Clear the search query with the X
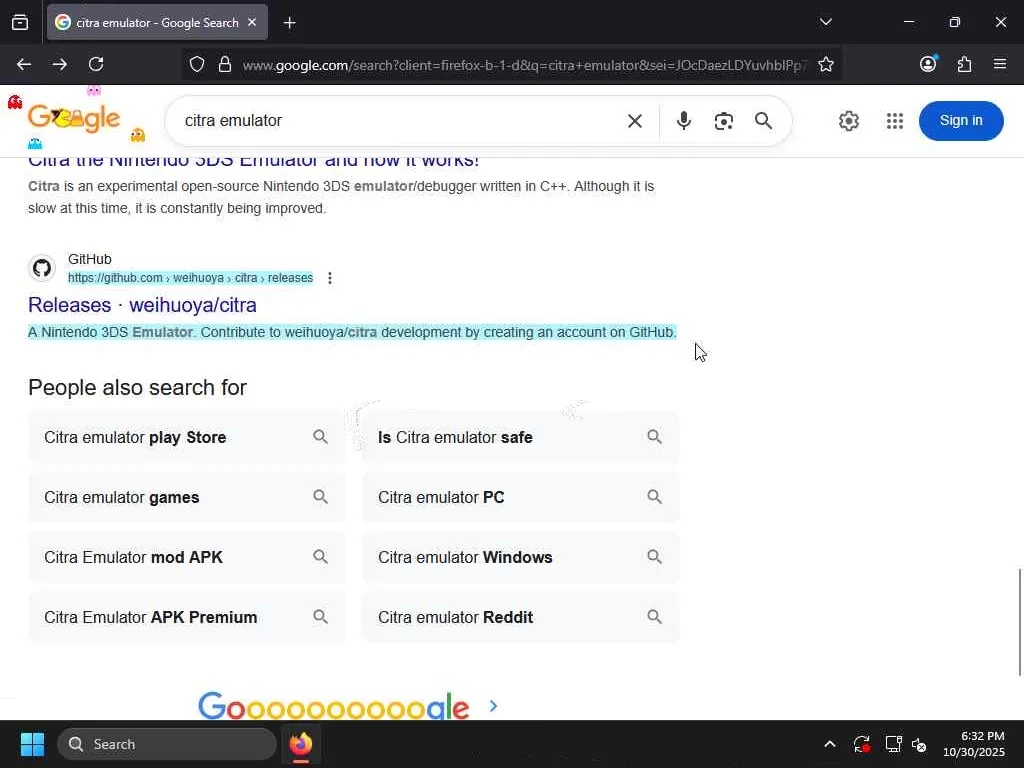The height and width of the screenshot is (768, 1024). 635,121
